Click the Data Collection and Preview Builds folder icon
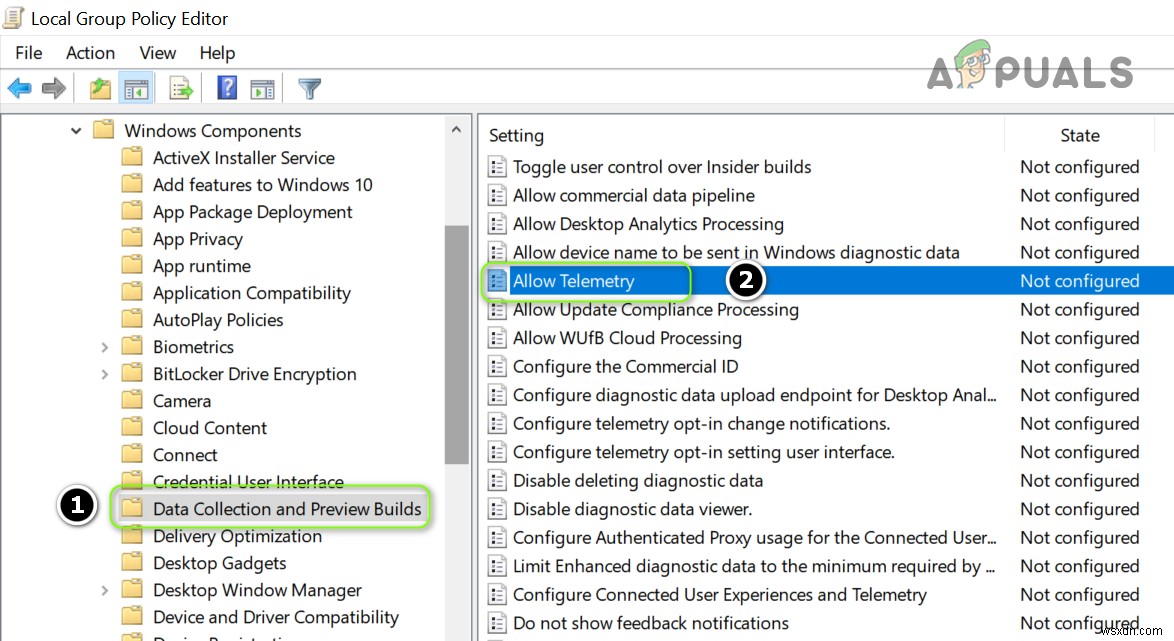Image resolution: width=1174 pixels, height=641 pixels. coord(134,508)
